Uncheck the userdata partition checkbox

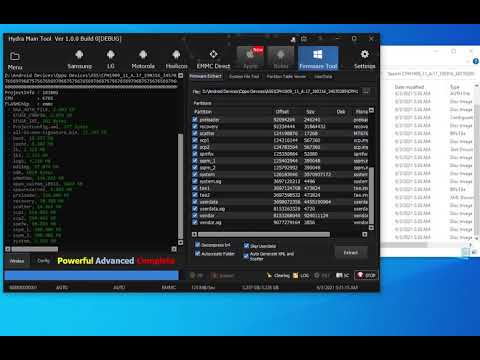195,202
